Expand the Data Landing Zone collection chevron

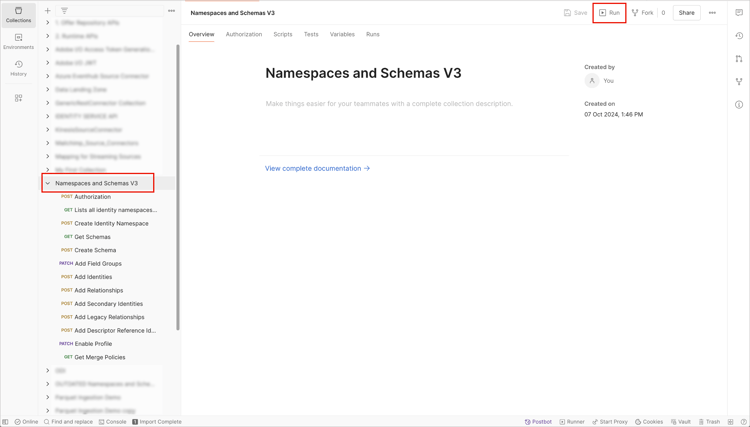click(47, 89)
